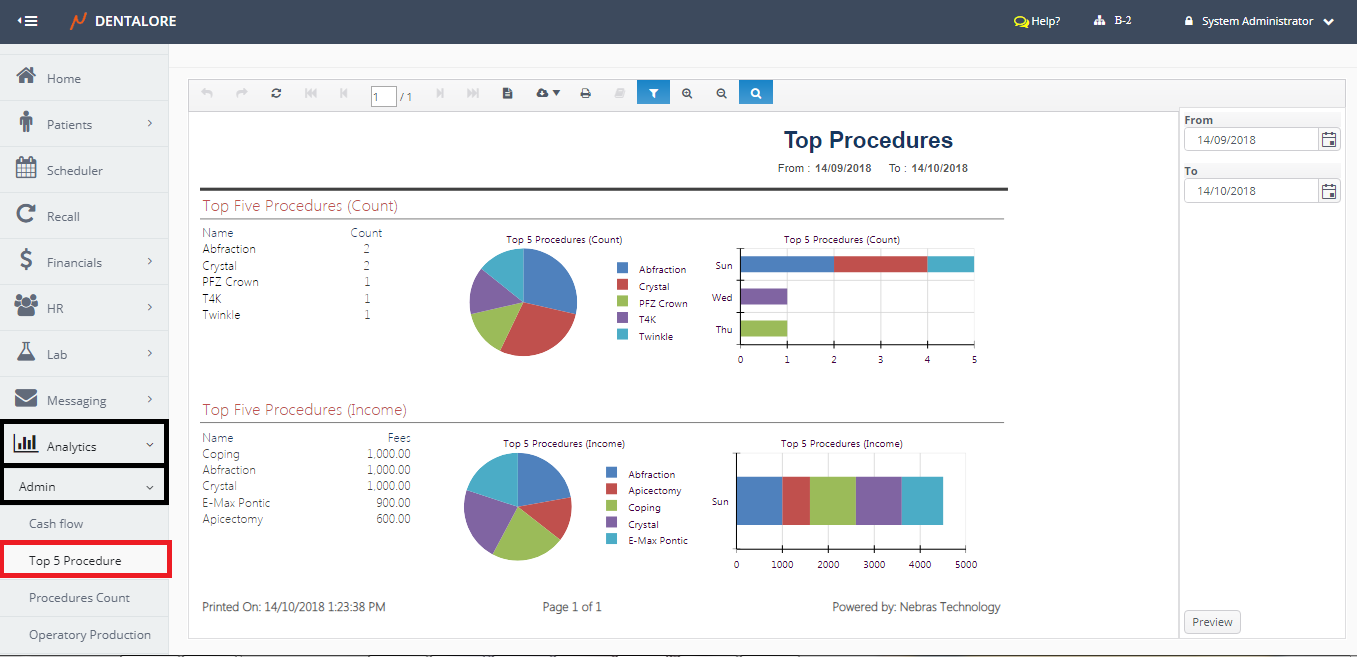
Task: Click the print report icon
Action: point(586,93)
